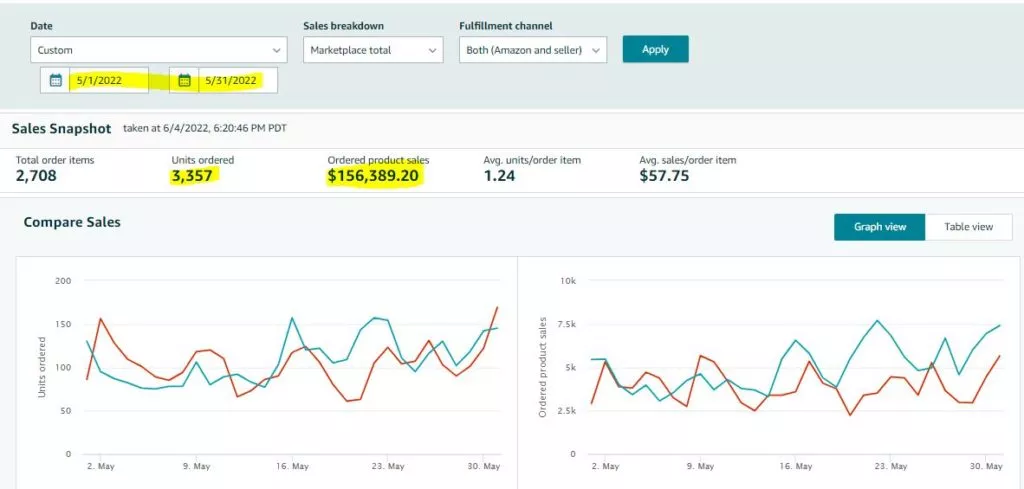Image resolution: width=1024 pixels, height=489 pixels.
Task: Click the Sales Snapshot heading
Action: click(61, 129)
